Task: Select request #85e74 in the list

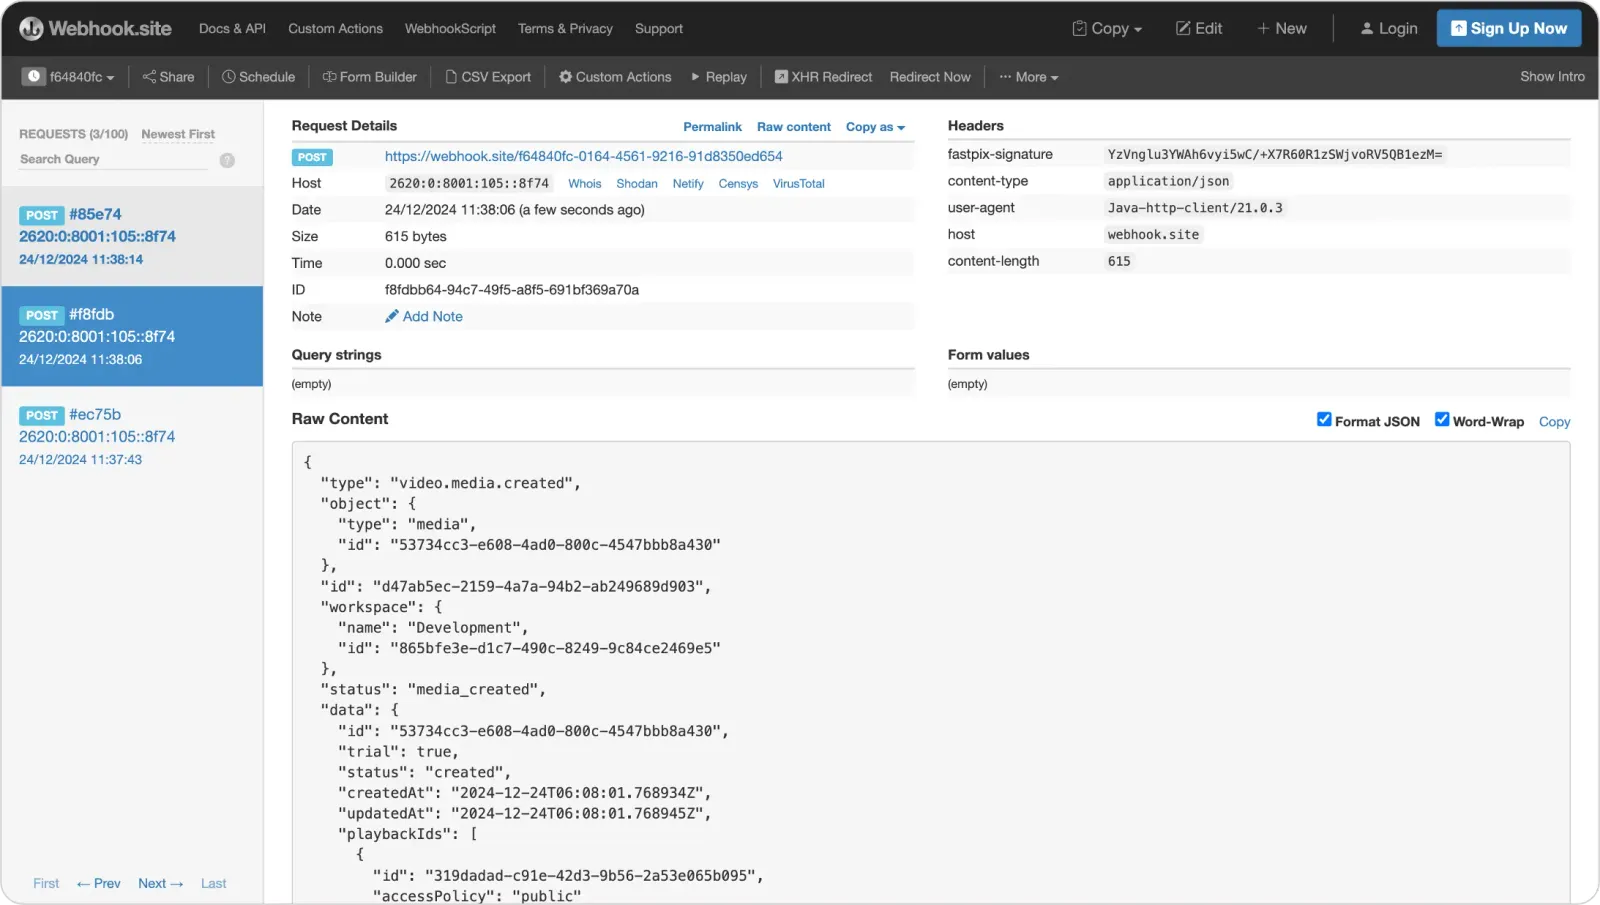Action: 132,236
